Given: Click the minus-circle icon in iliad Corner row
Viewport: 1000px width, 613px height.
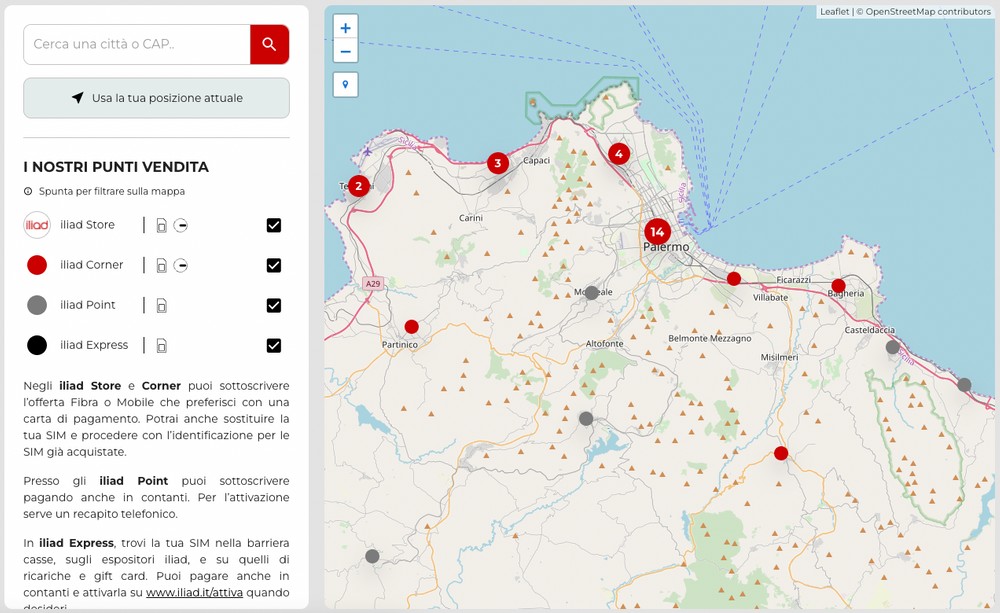Looking at the screenshot, I should point(180,265).
